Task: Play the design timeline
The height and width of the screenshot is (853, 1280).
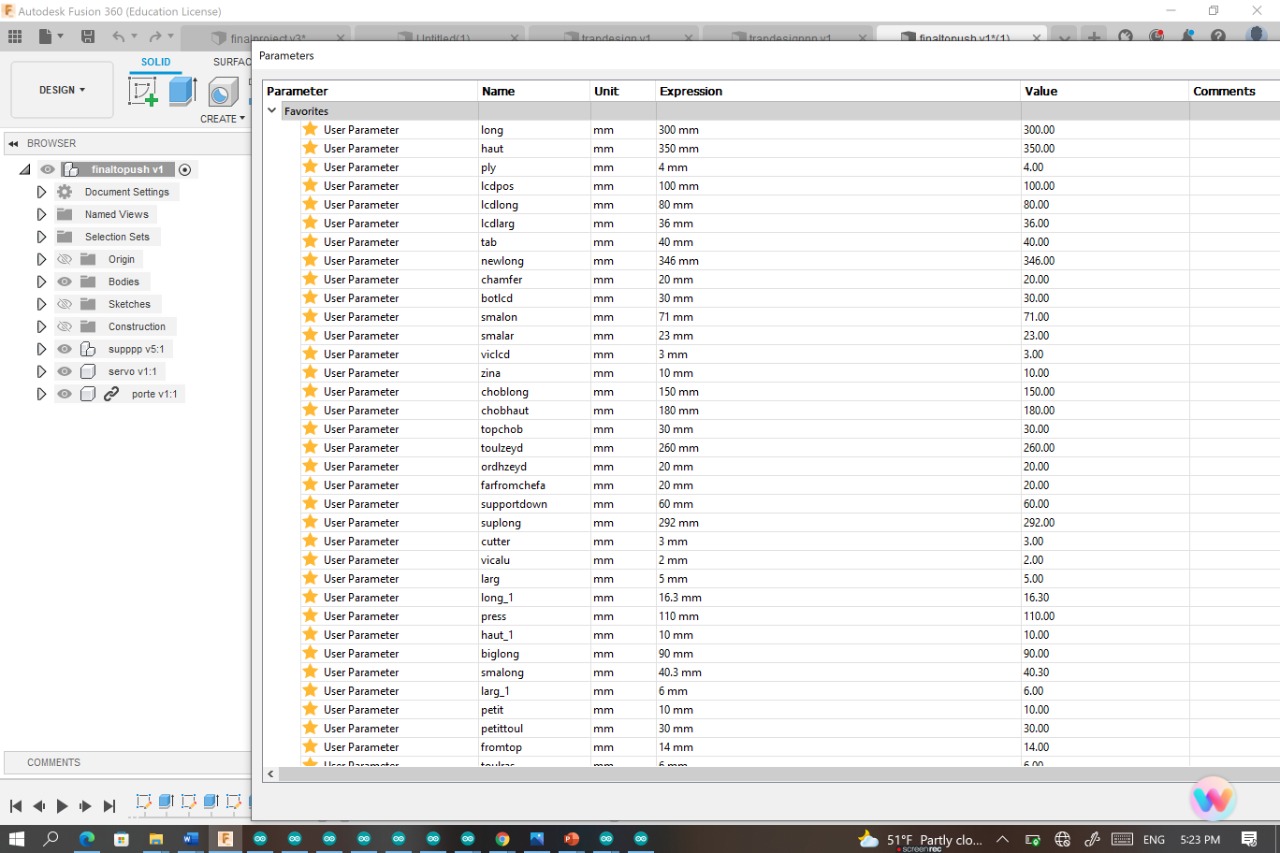Action: tap(62, 806)
